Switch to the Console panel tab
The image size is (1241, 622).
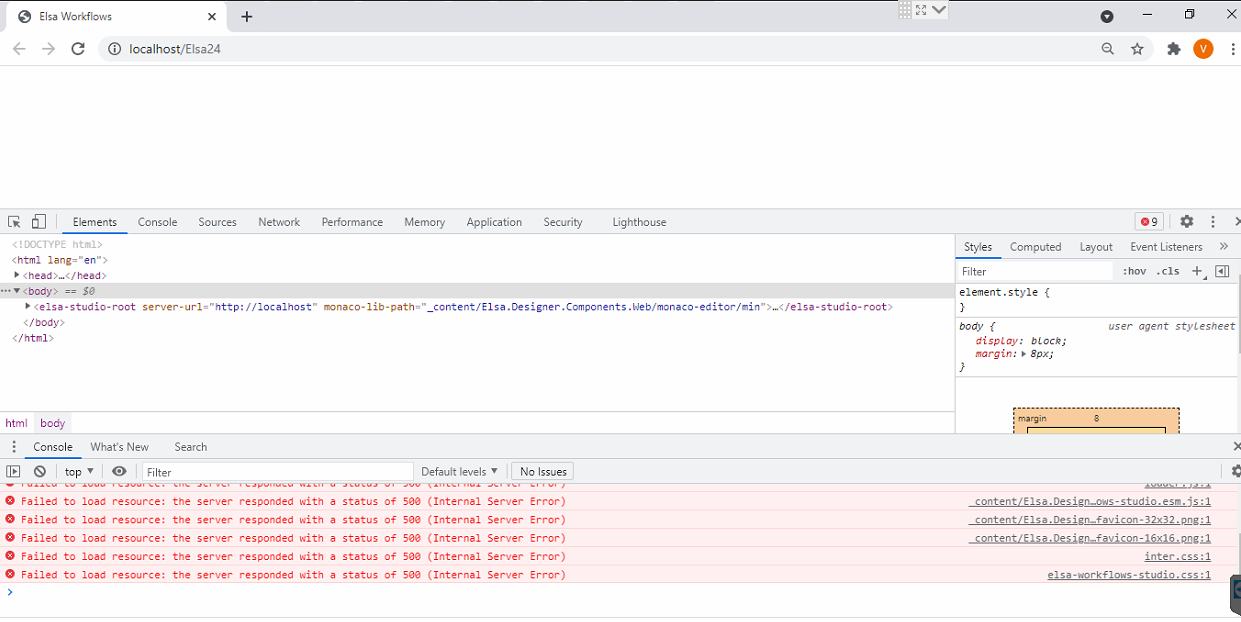point(158,222)
